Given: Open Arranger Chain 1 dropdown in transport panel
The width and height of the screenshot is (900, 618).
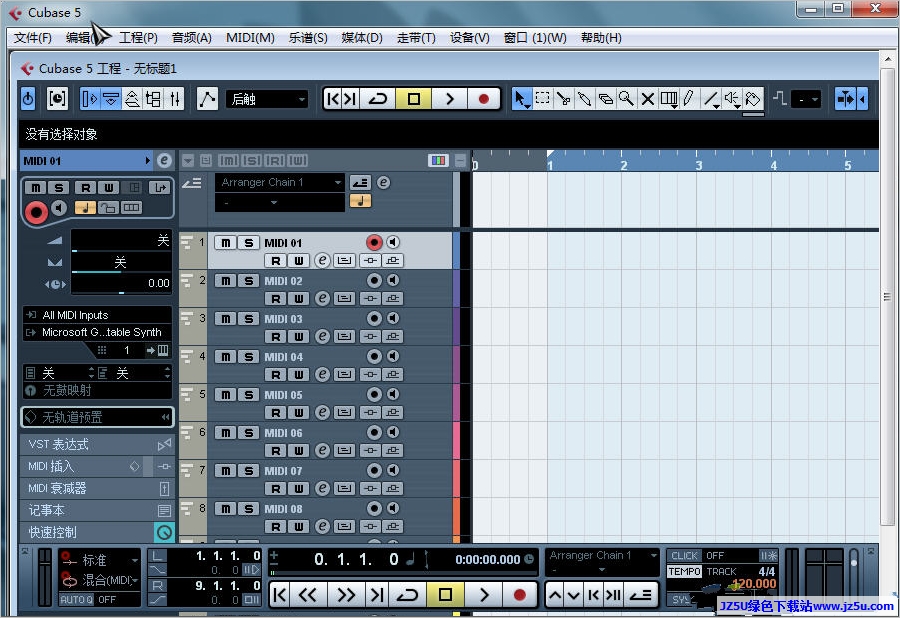Looking at the screenshot, I should 602,555.
